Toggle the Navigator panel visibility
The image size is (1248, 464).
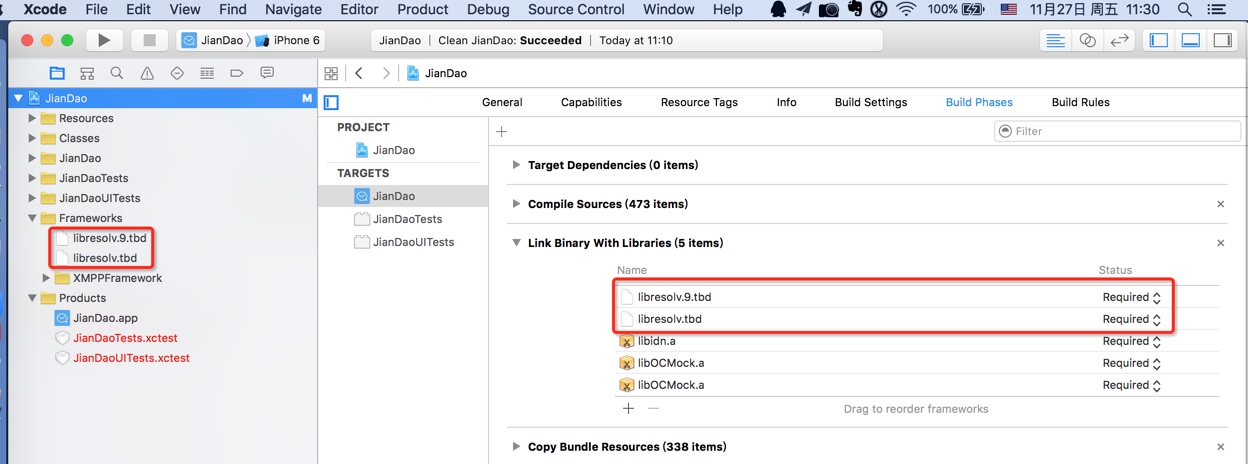pyautogui.click(x=1159, y=40)
